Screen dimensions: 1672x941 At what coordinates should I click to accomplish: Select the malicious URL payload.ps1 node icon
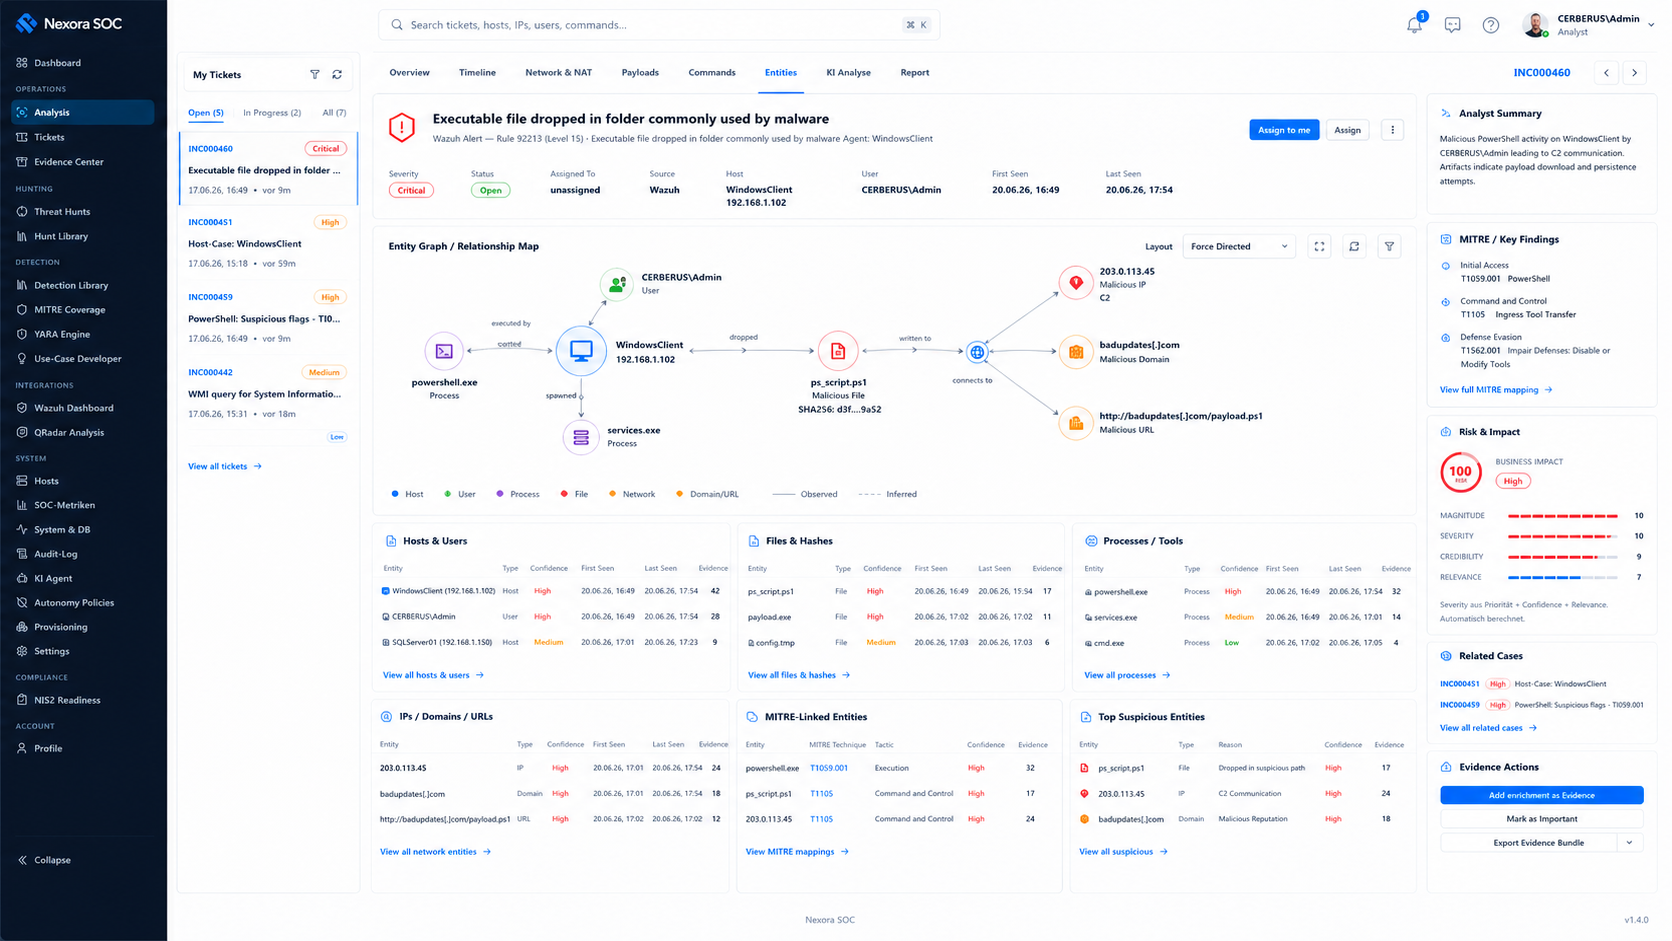pyautogui.click(x=1076, y=423)
